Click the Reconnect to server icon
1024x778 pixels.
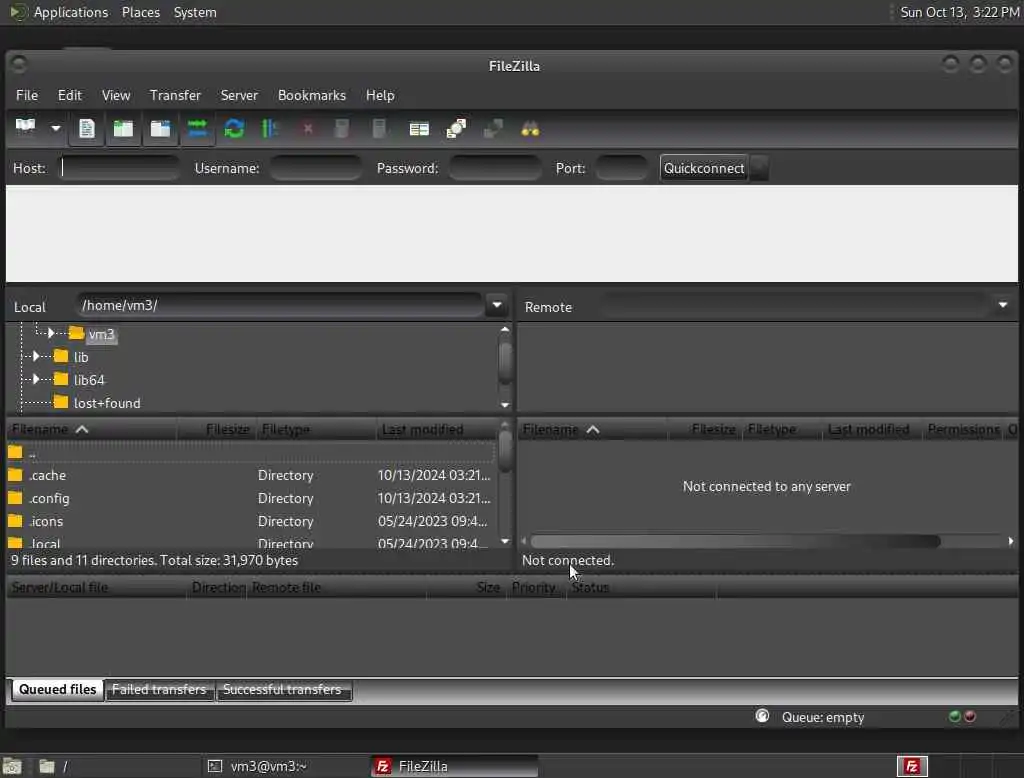click(379, 129)
